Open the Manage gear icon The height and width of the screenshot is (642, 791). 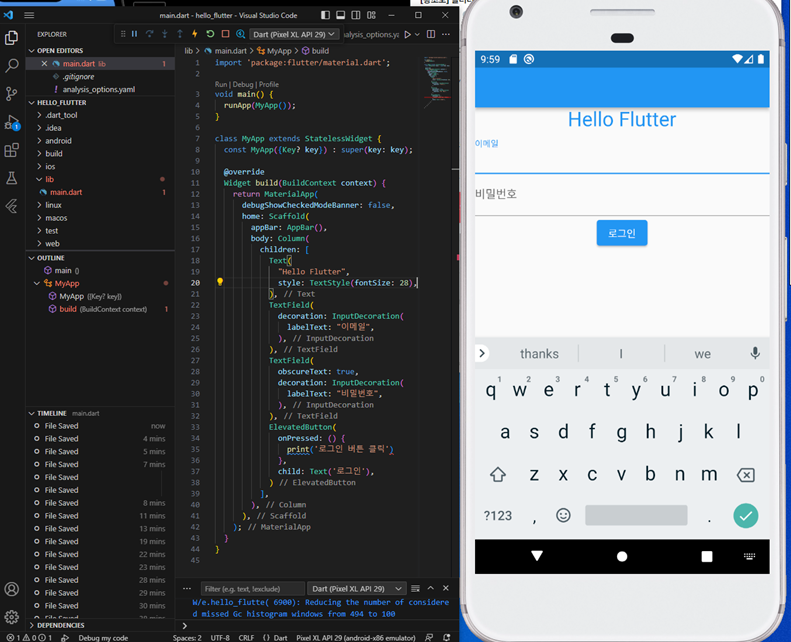point(11,616)
